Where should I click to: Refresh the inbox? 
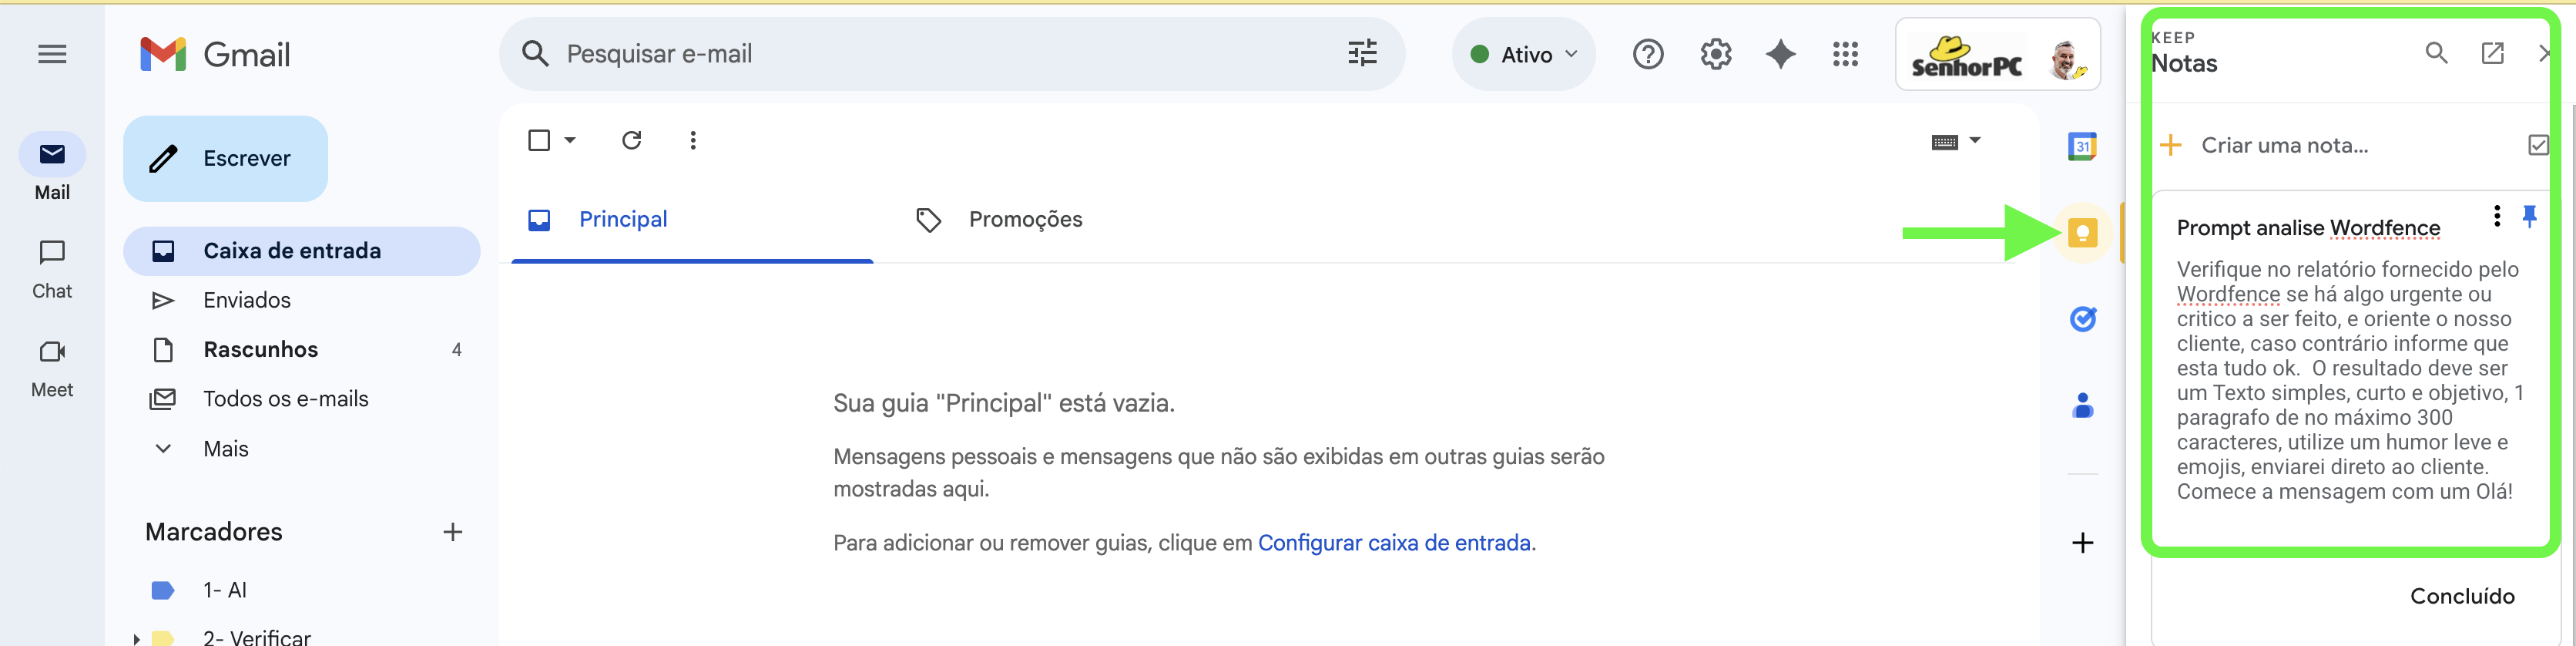point(631,140)
